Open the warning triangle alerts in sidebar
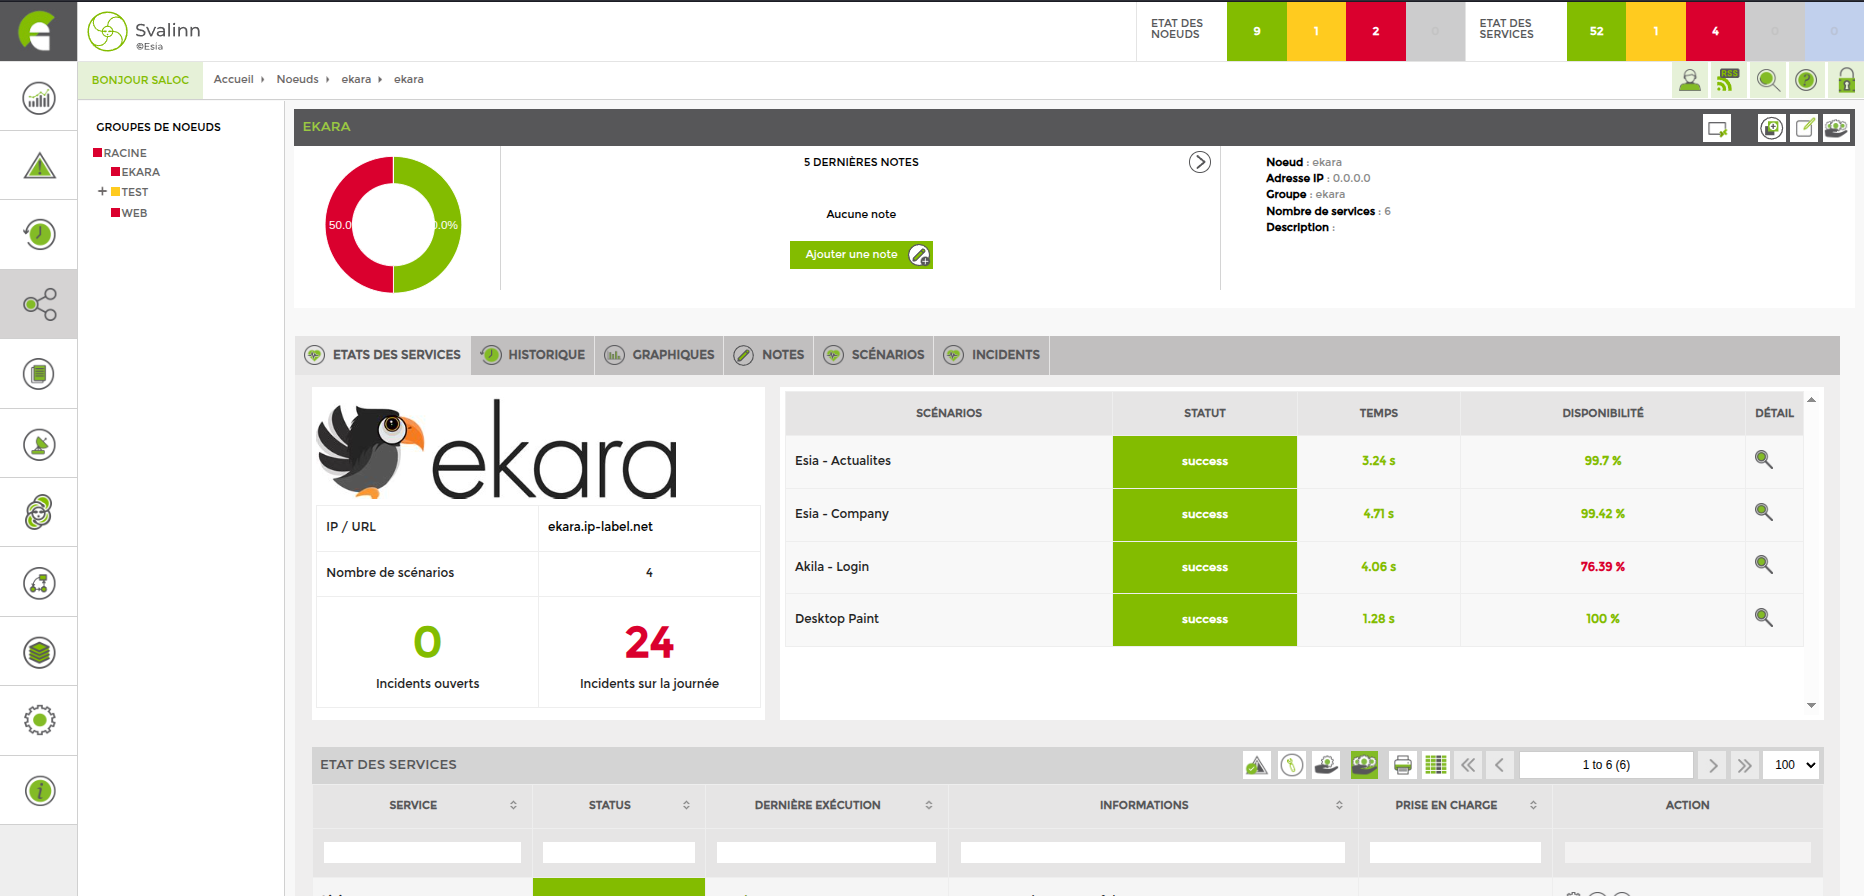Image resolution: width=1864 pixels, height=896 pixels. 39,166
